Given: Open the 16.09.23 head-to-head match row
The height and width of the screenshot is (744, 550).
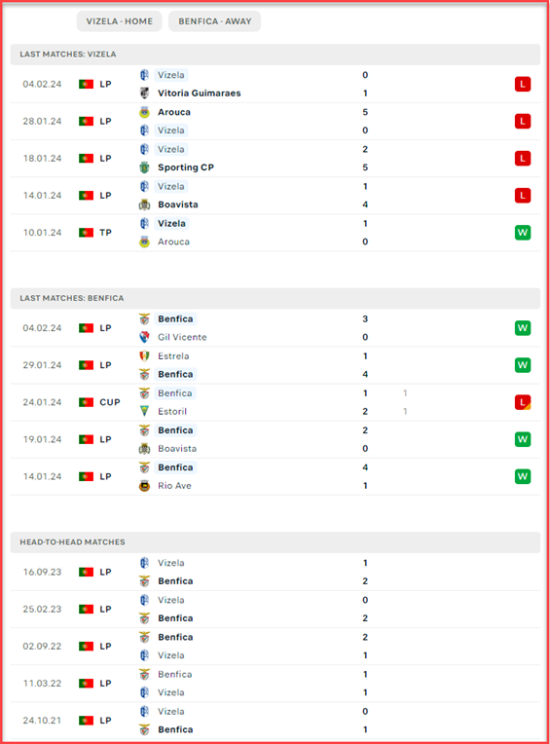Looking at the screenshot, I should point(275,572).
